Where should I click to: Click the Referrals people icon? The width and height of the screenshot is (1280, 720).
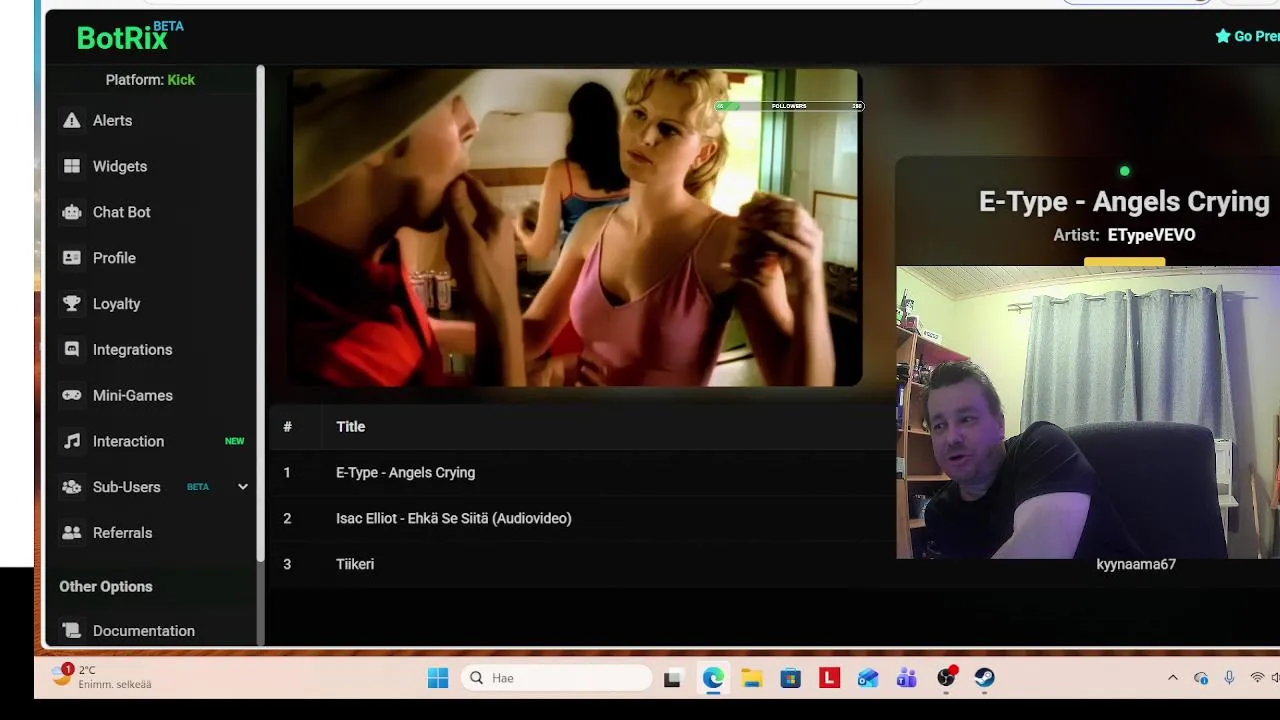[71, 533]
